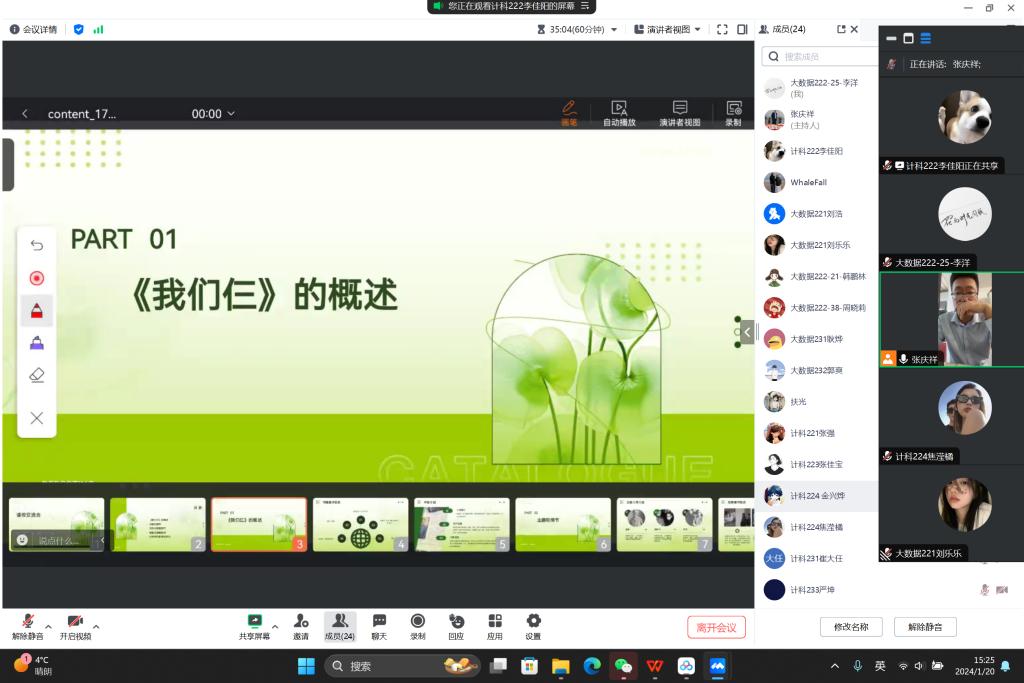Unmute microphone via 解除静音 toggle
Image resolution: width=1024 pixels, height=683 pixels.
pos(27,626)
